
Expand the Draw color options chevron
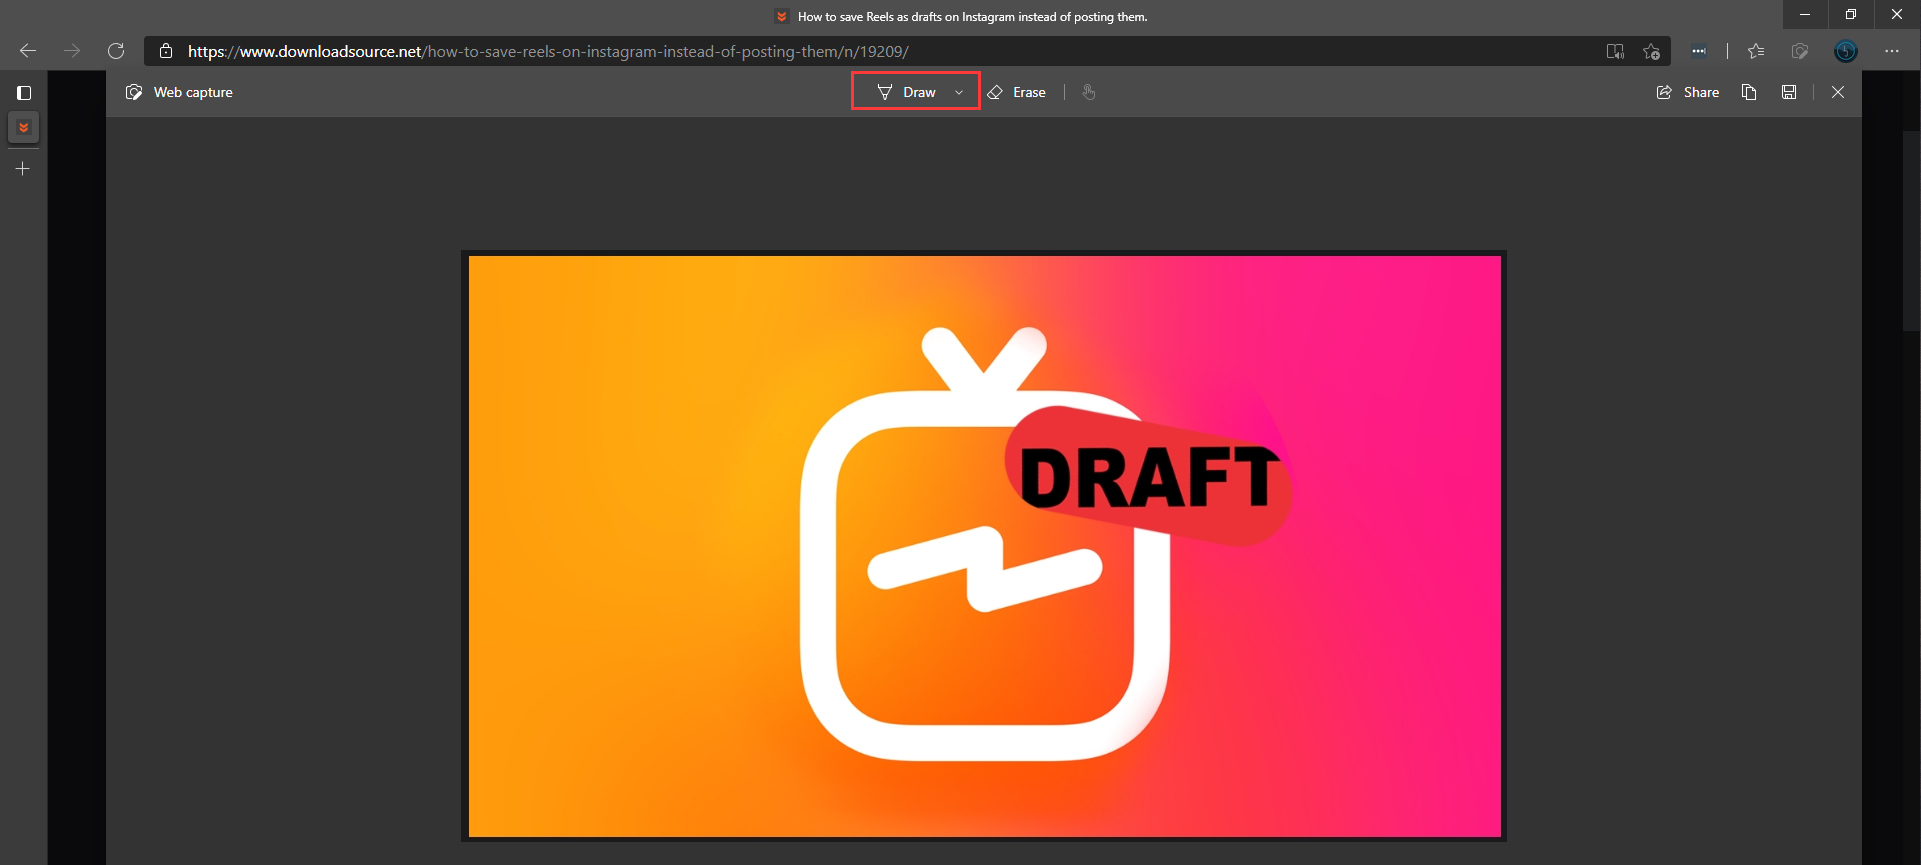click(959, 92)
